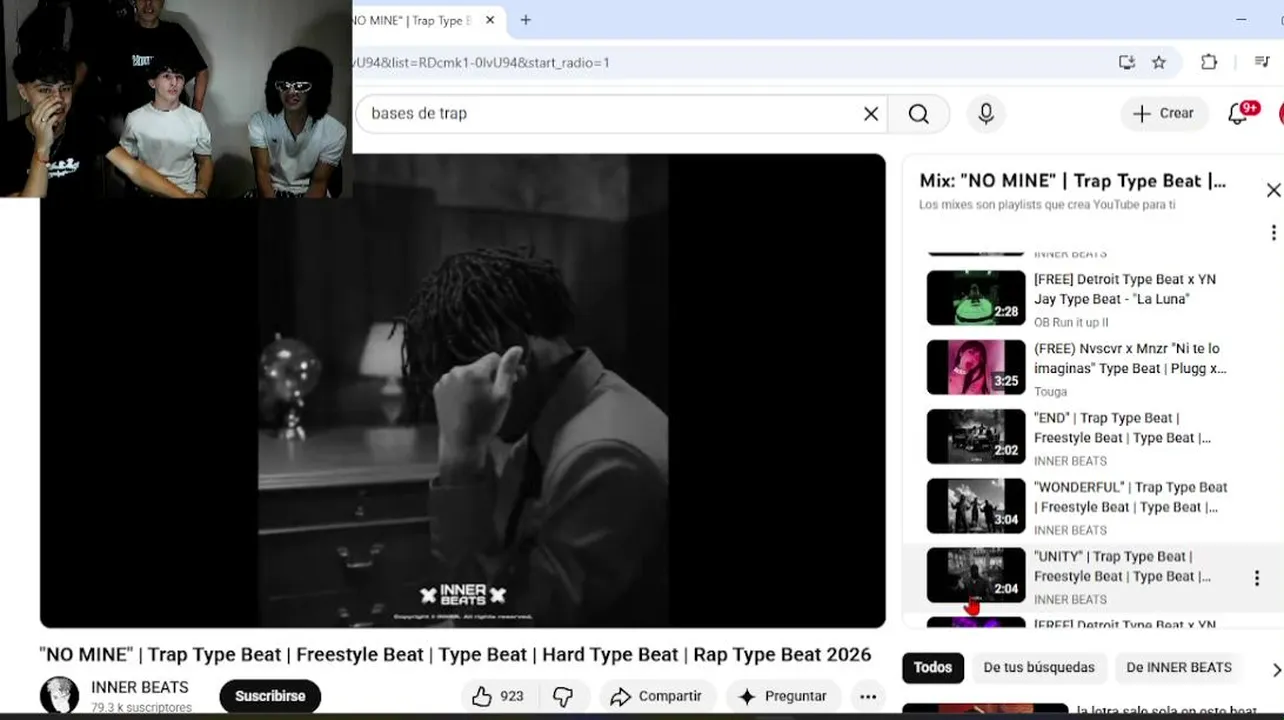
Task: Close the Mix playlist panel
Action: pyautogui.click(x=1273, y=190)
